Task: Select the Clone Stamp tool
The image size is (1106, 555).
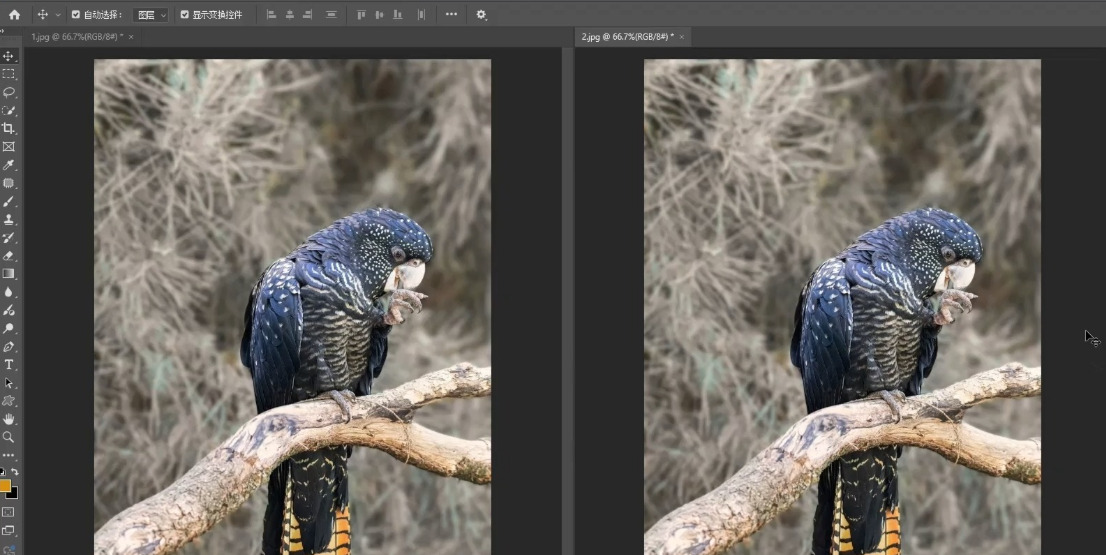Action: 8,219
